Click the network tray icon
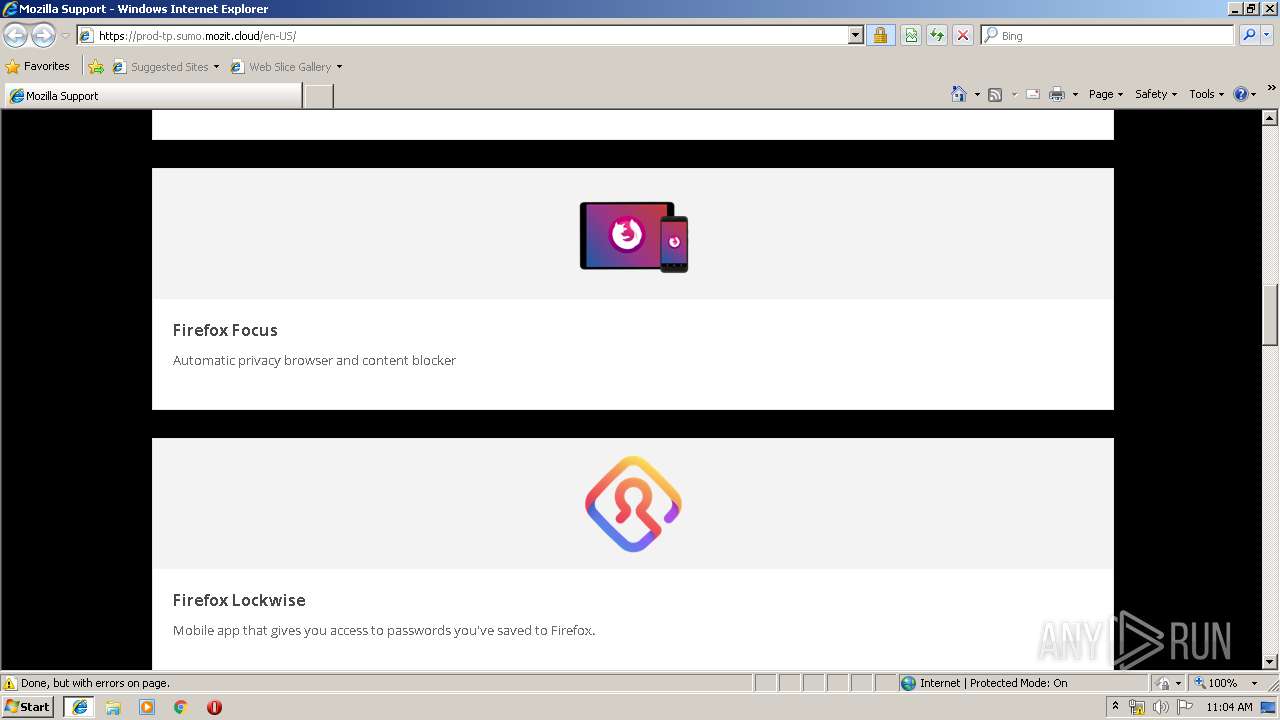Screen dimensions: 1280x720 point(1137,707)
